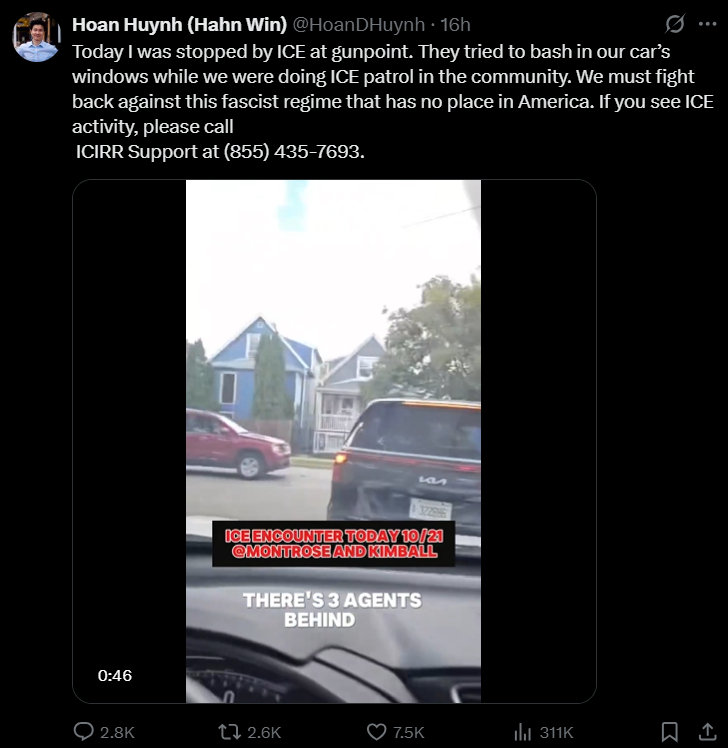Click the 2.8K reply count
Image resolution: width=728 pixels, height=748 pixels.
click(x=117, y=732)
